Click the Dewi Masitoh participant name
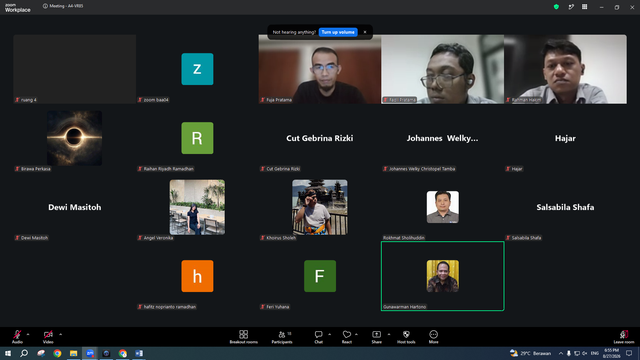The height and width of the screenshot is (360, 640). coord(75,207)
